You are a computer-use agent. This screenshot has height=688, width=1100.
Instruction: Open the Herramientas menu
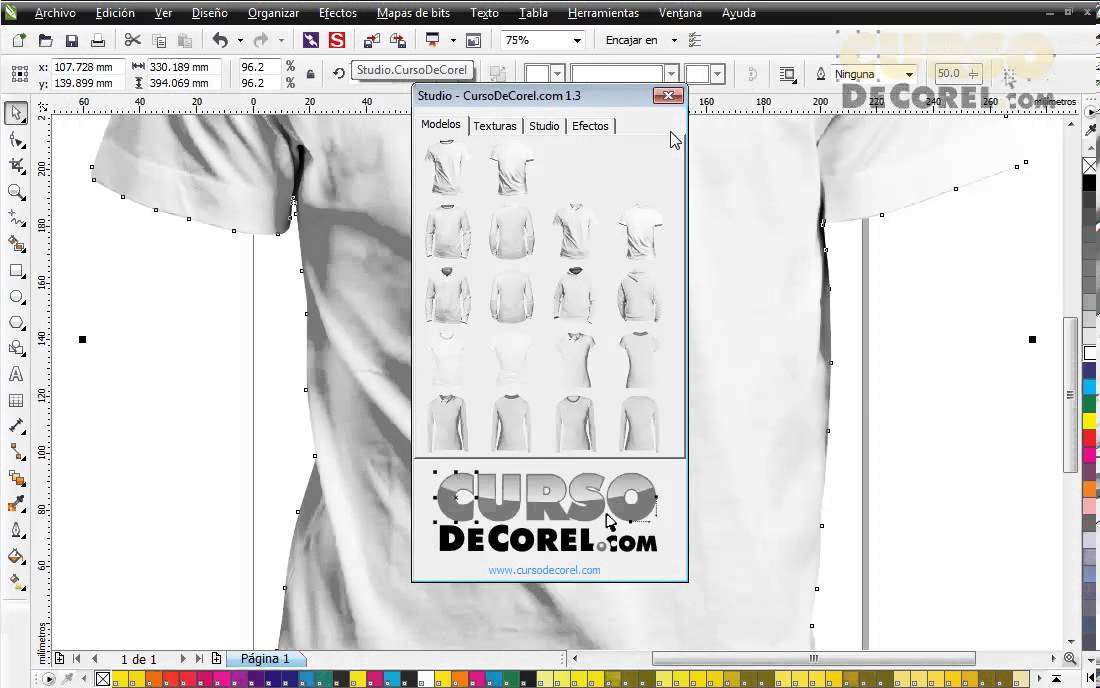603,13
